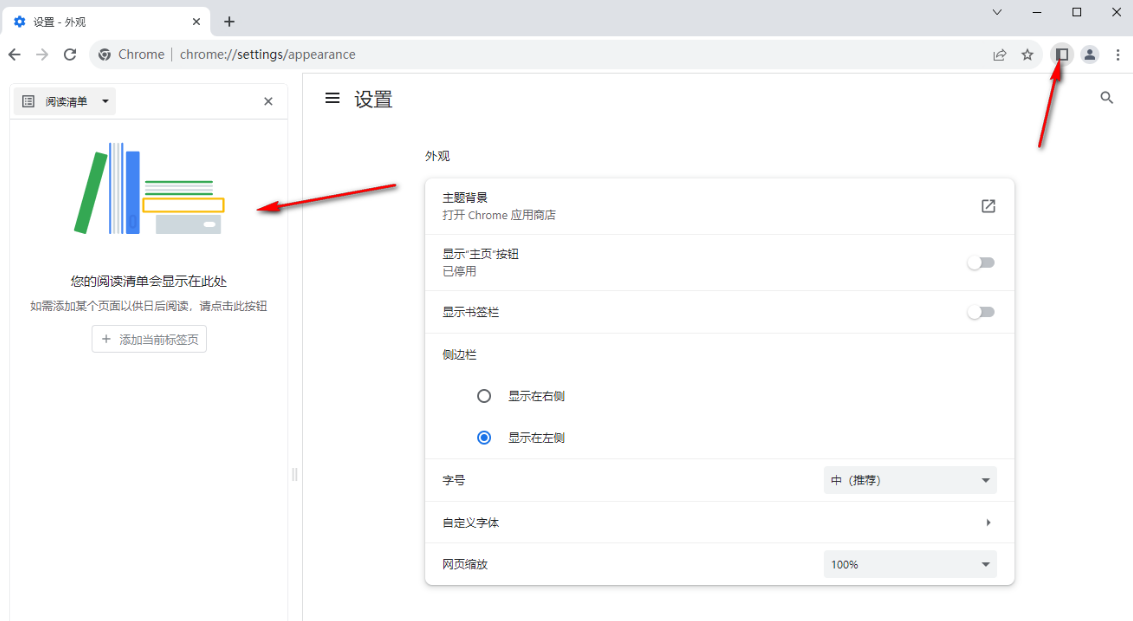The width and height of the screenshot is (1133, 621).
Task: Open the tab search chevron
Action: (x=997, y=12)
